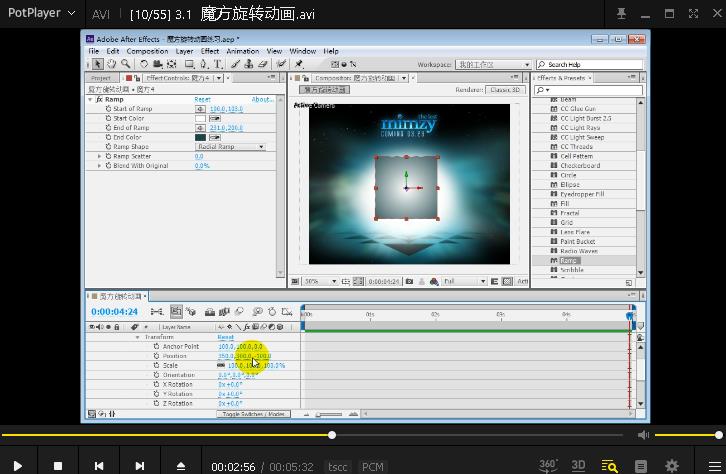
Task: Open the Composition menu
Action: point(147,51)
